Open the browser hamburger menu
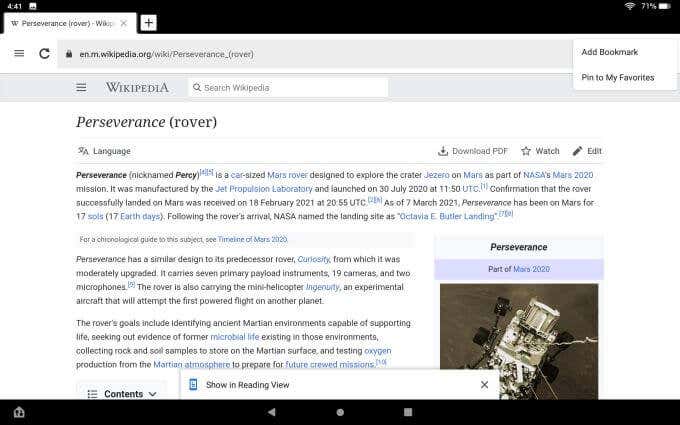Screen dimensions: 680x425 tap(19, 53)
